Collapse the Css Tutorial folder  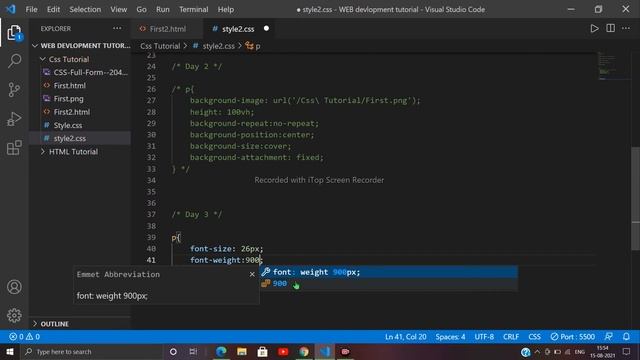click(65, 59)
